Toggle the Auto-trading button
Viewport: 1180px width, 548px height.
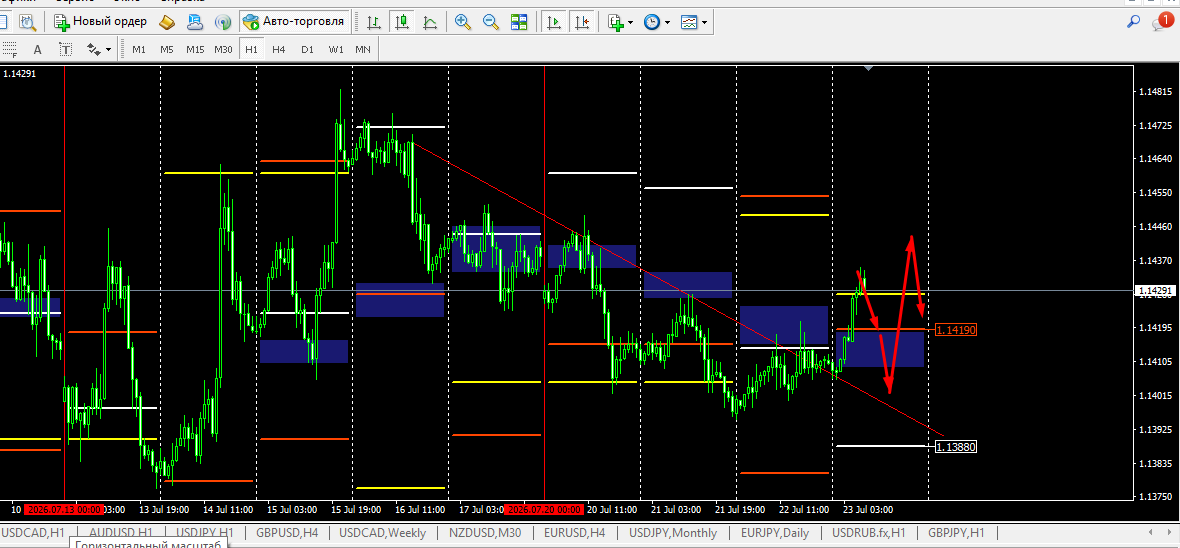[294, 22]
